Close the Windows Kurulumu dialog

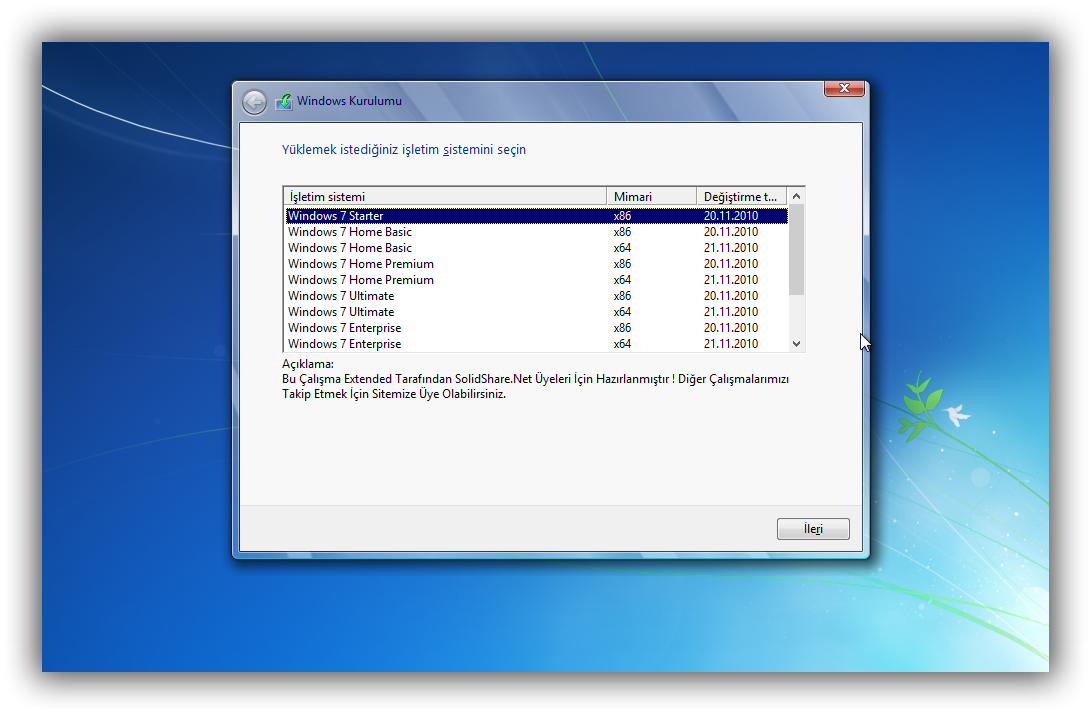coord(844,89)
